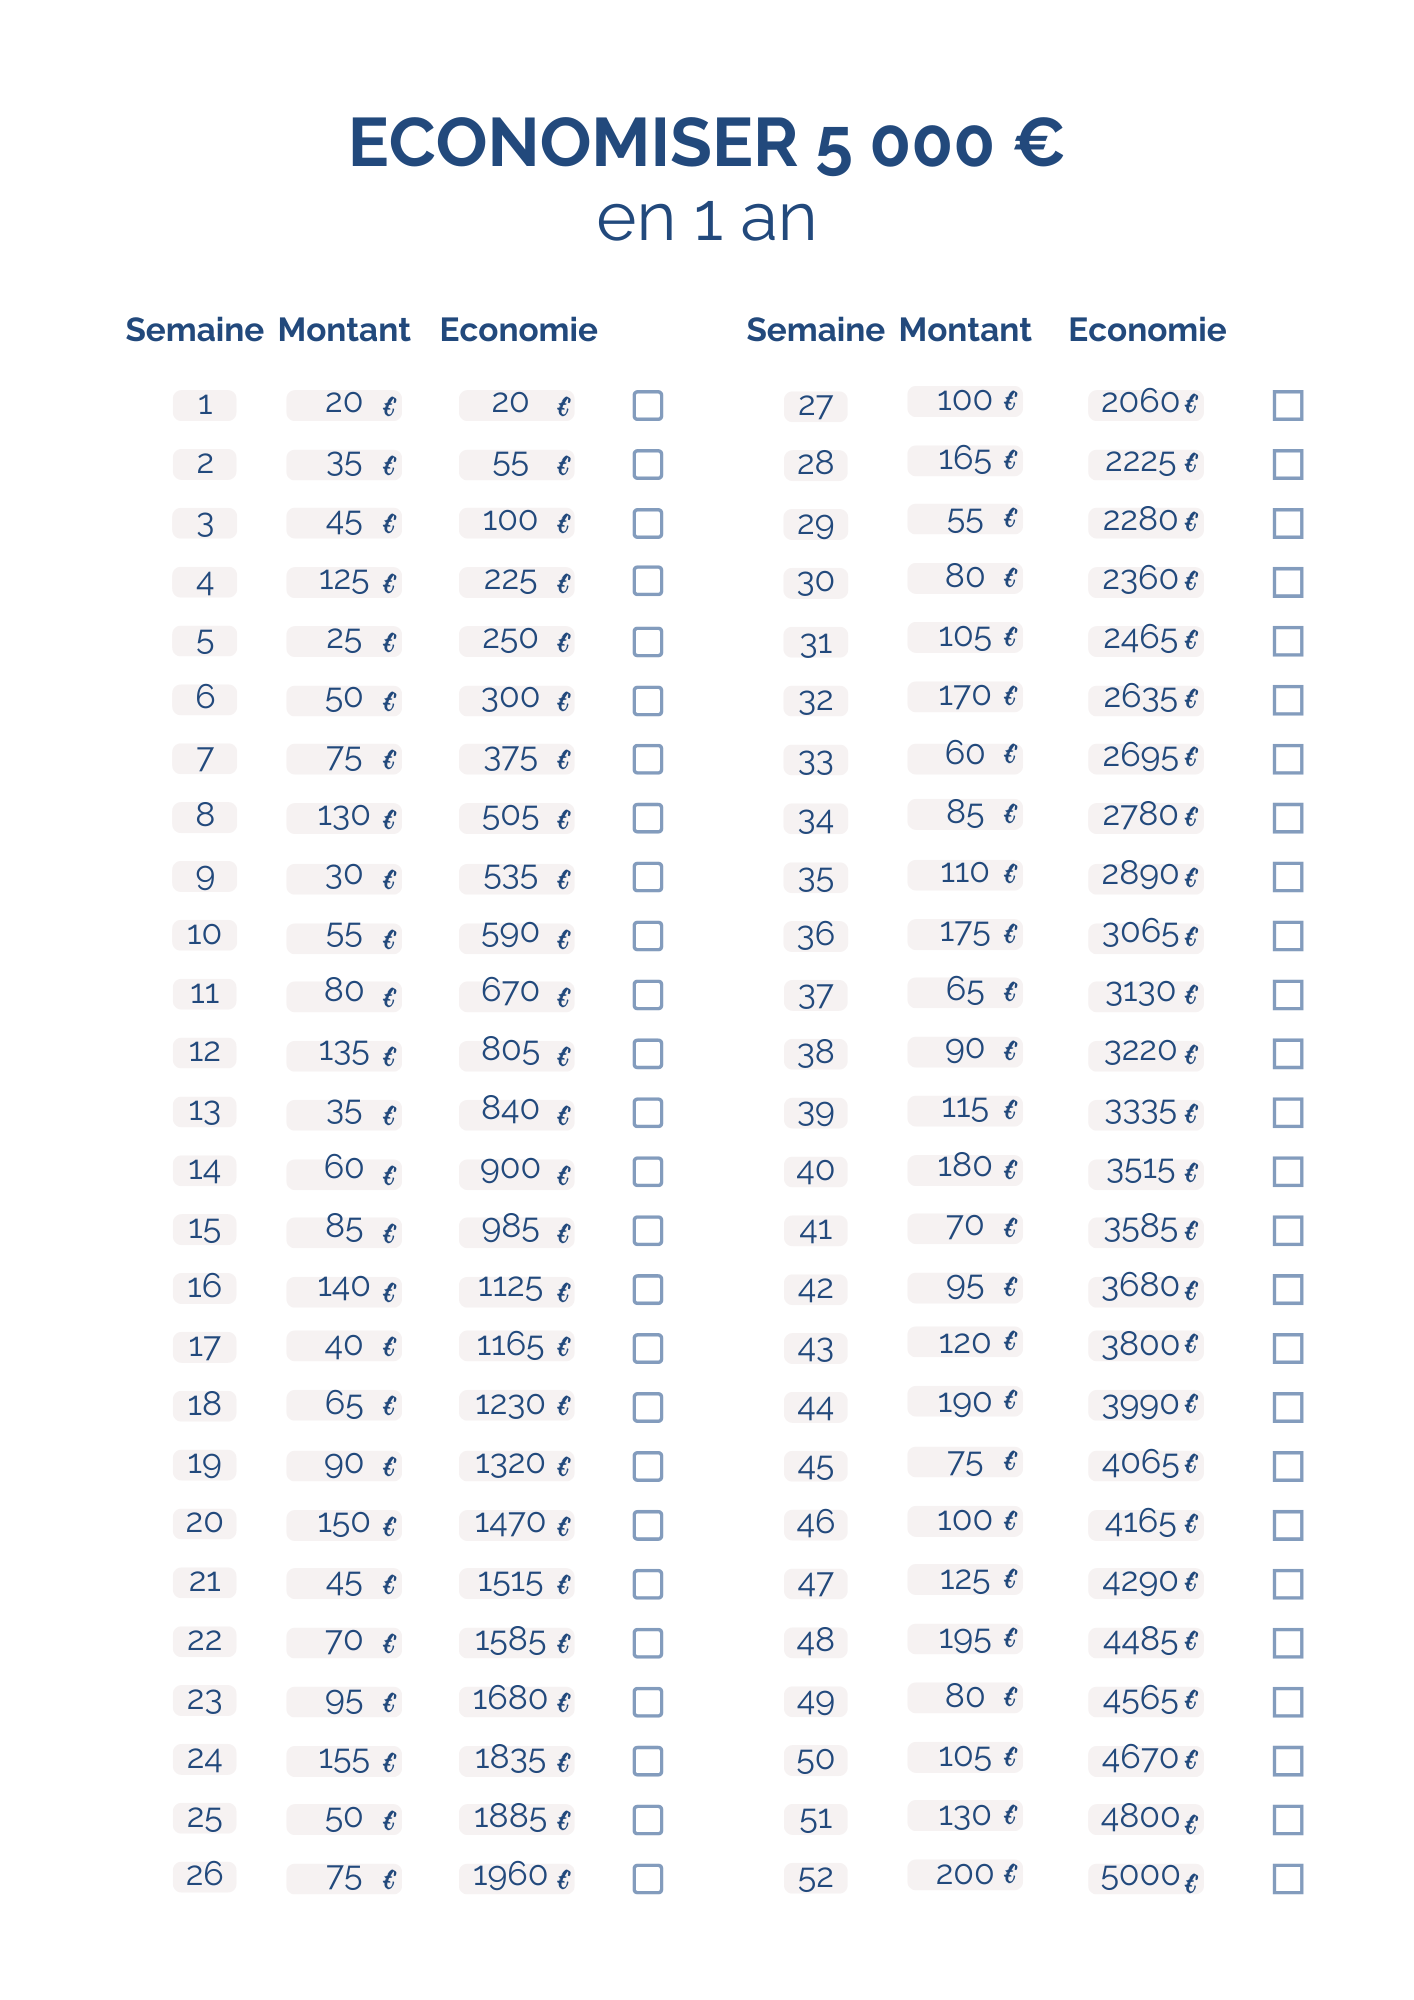Check the box next to 2635 €

pos(1288,700)
